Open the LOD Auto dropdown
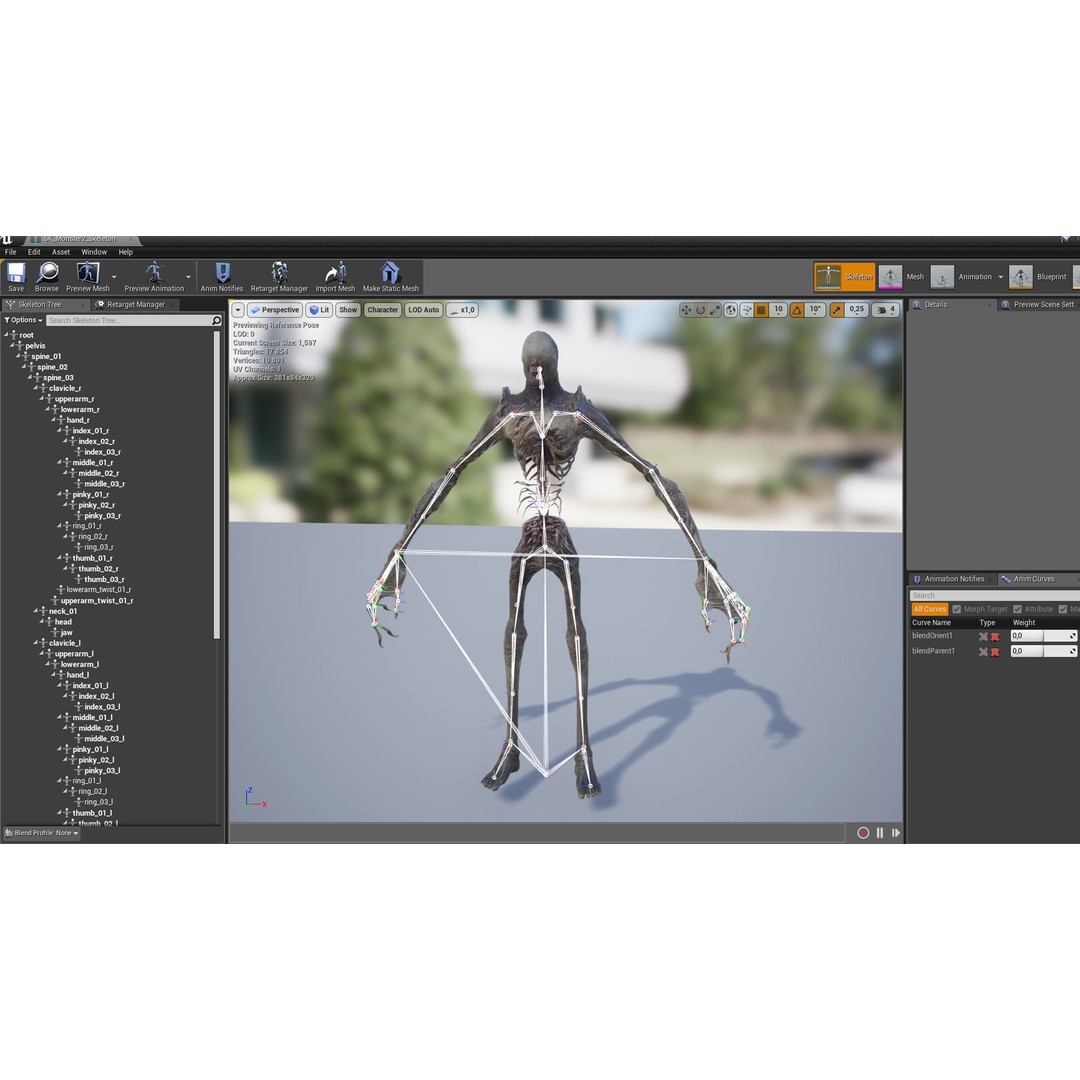This screenshot has height=1080, width=1080. click(423, 310)
